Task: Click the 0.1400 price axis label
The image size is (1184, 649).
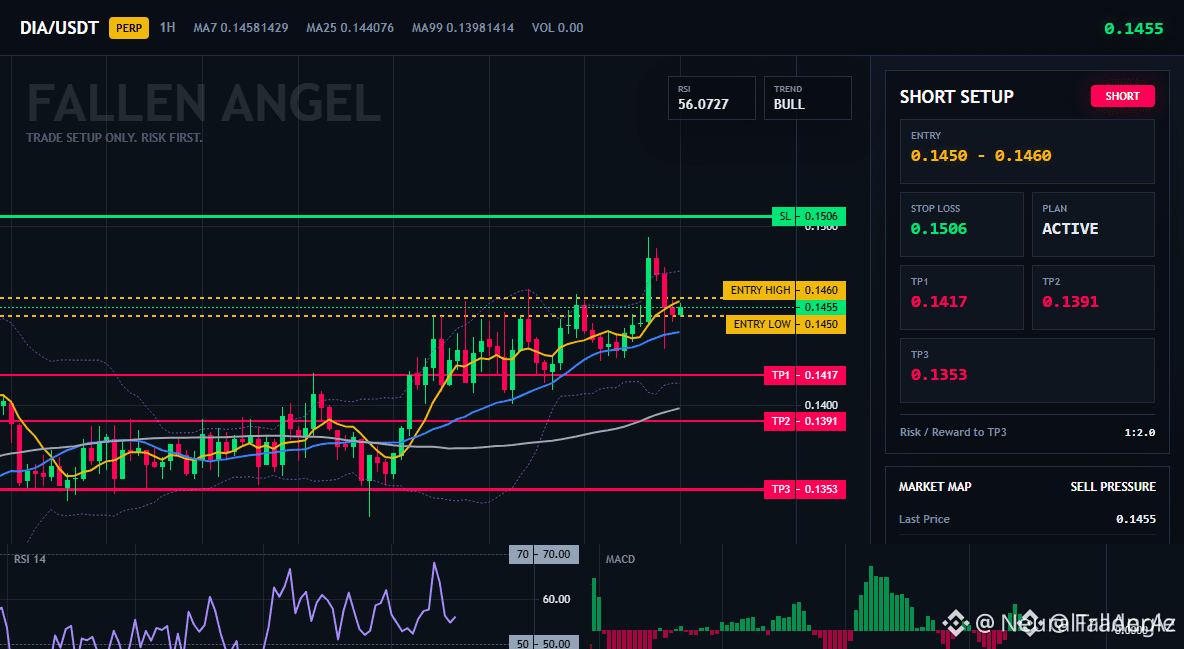Action: pyautogui.click(x=821, y=405)
